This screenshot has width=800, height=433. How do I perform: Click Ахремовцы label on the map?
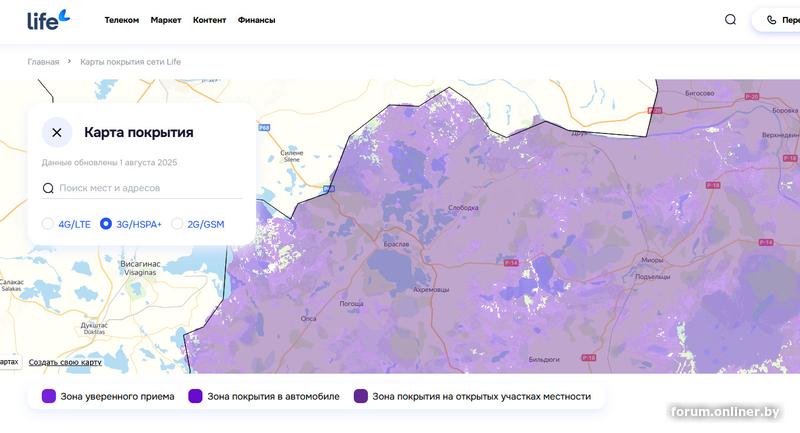431,290
